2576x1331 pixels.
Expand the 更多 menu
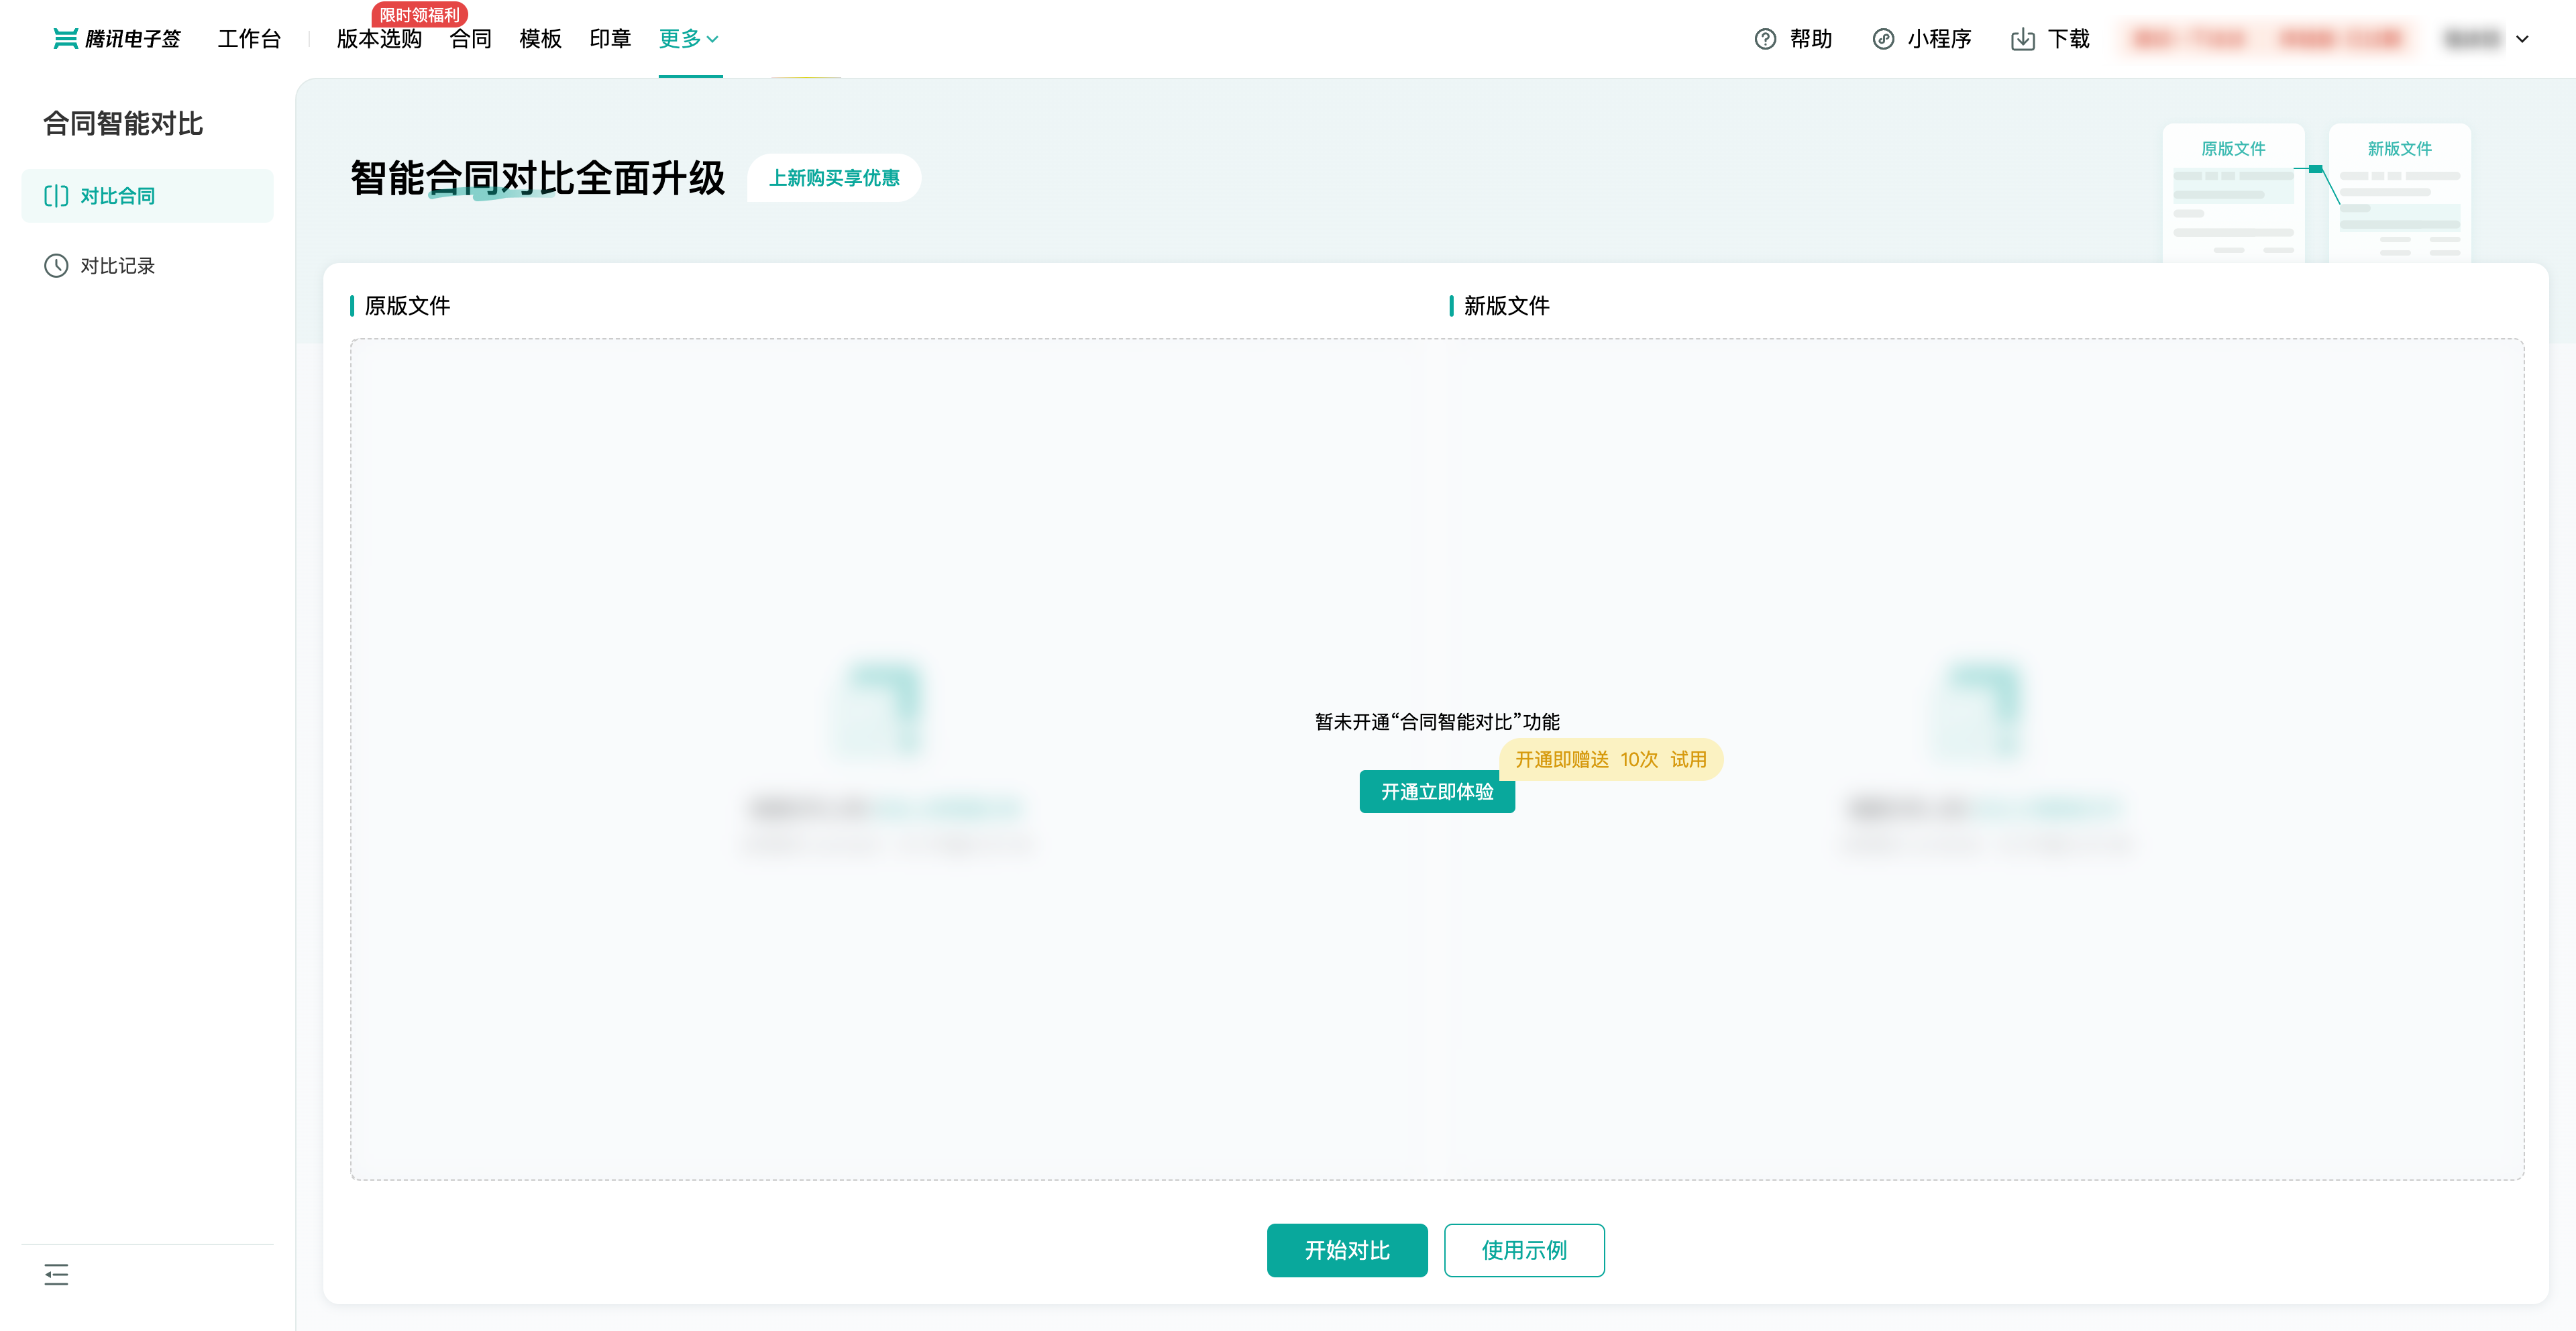(x=689, y=39)
